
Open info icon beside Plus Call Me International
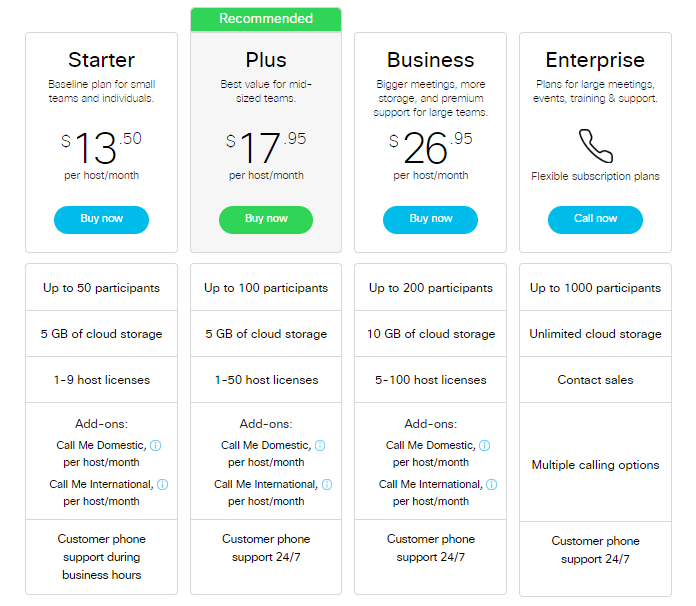[327, 484]
